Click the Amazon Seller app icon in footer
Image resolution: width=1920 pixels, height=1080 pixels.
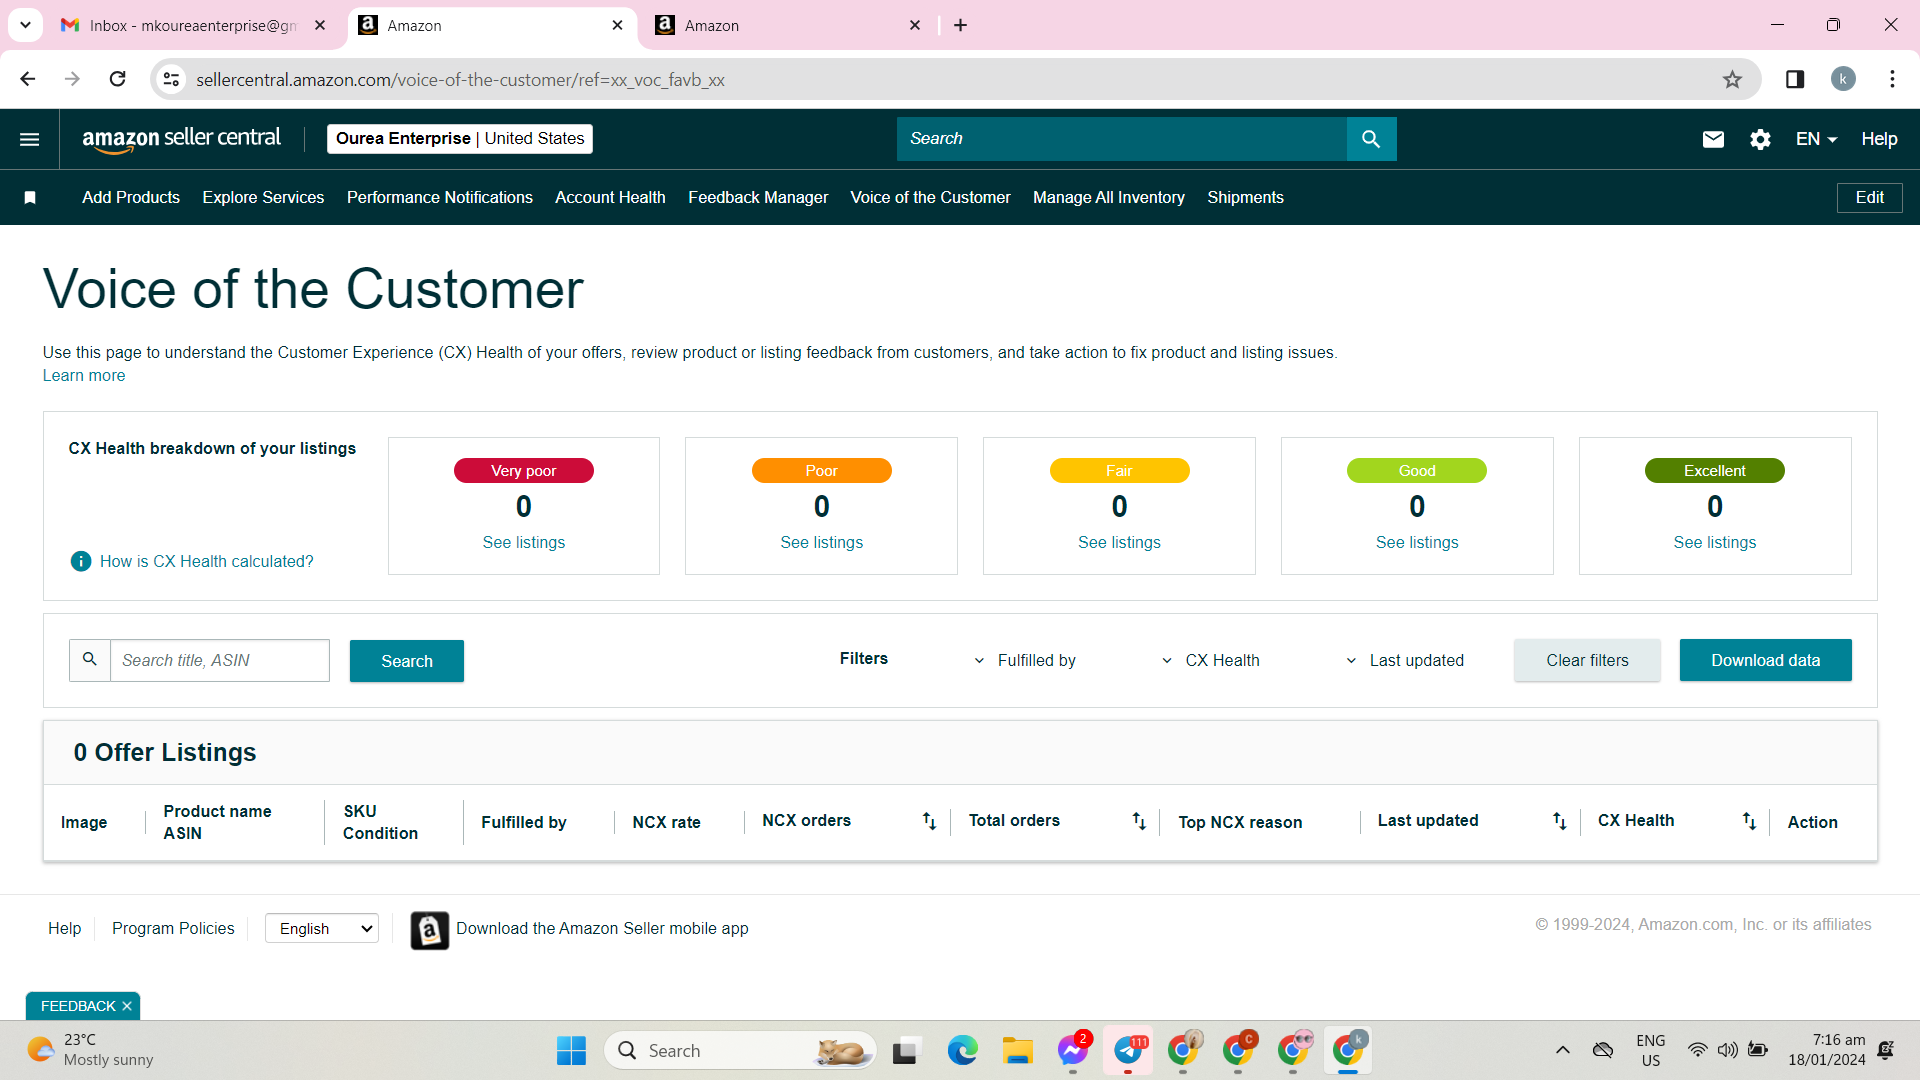pos(429,930)
